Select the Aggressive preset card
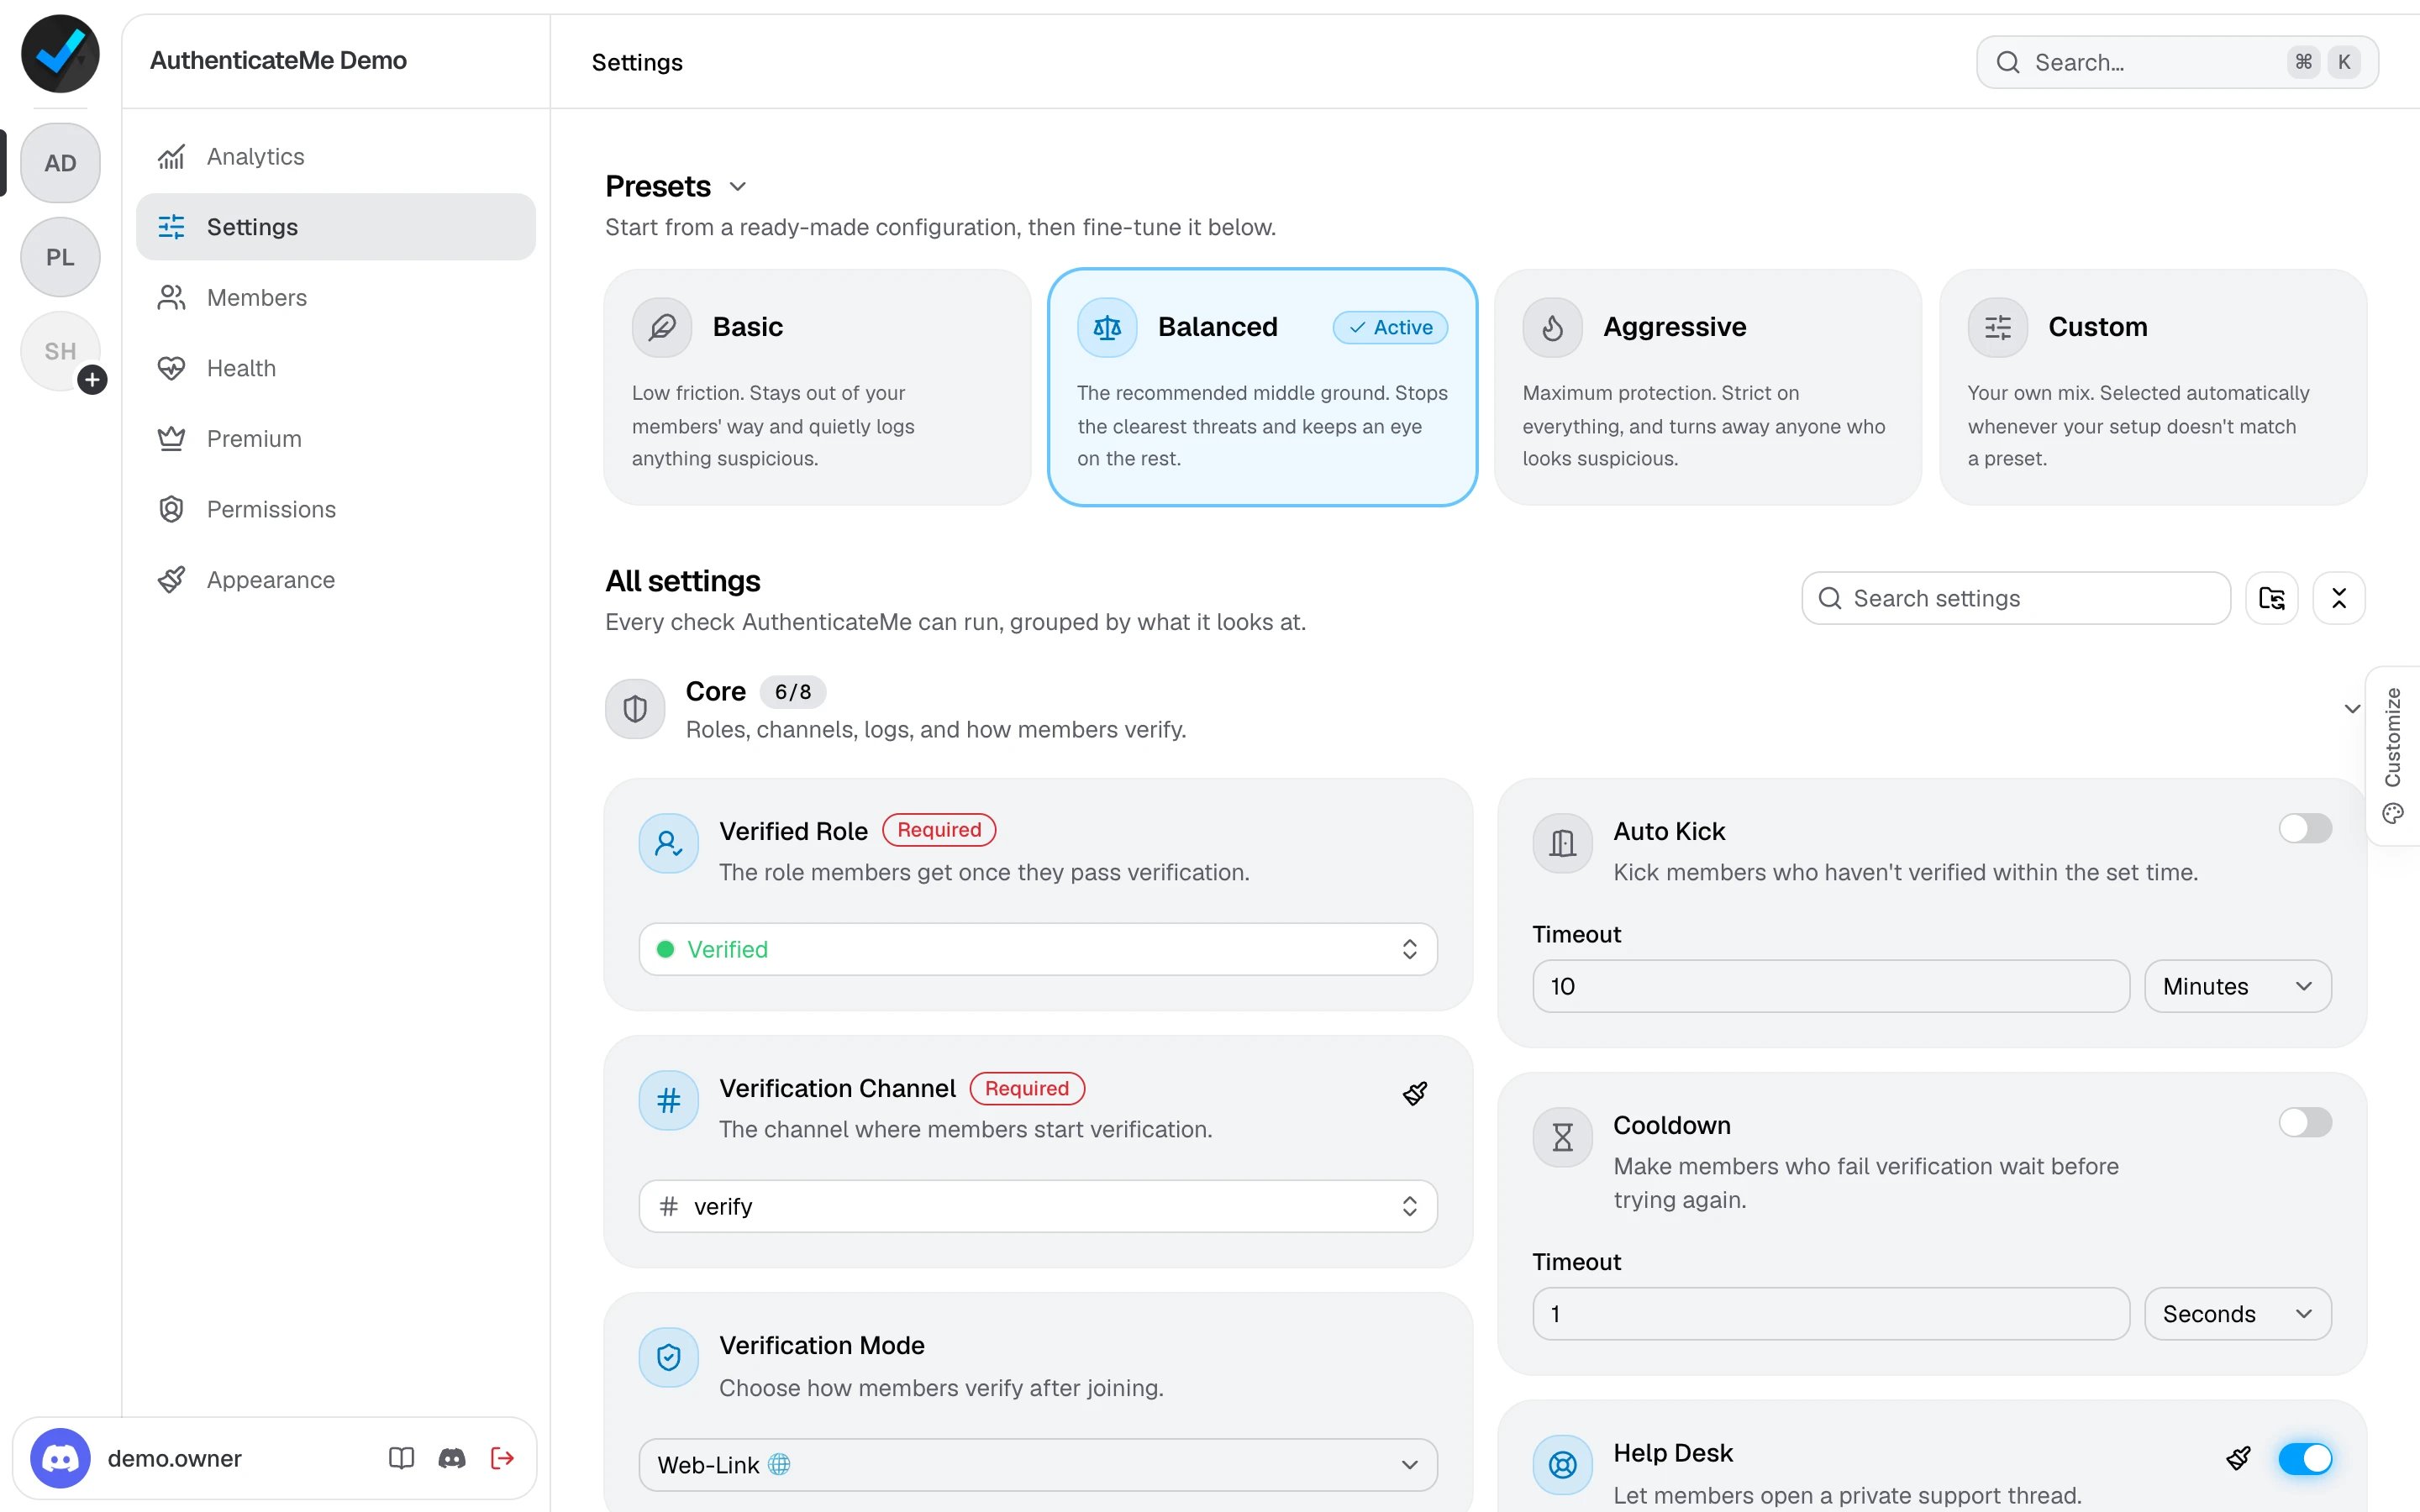This screenshot has height=1512, width=2420. pos(1708,387)
